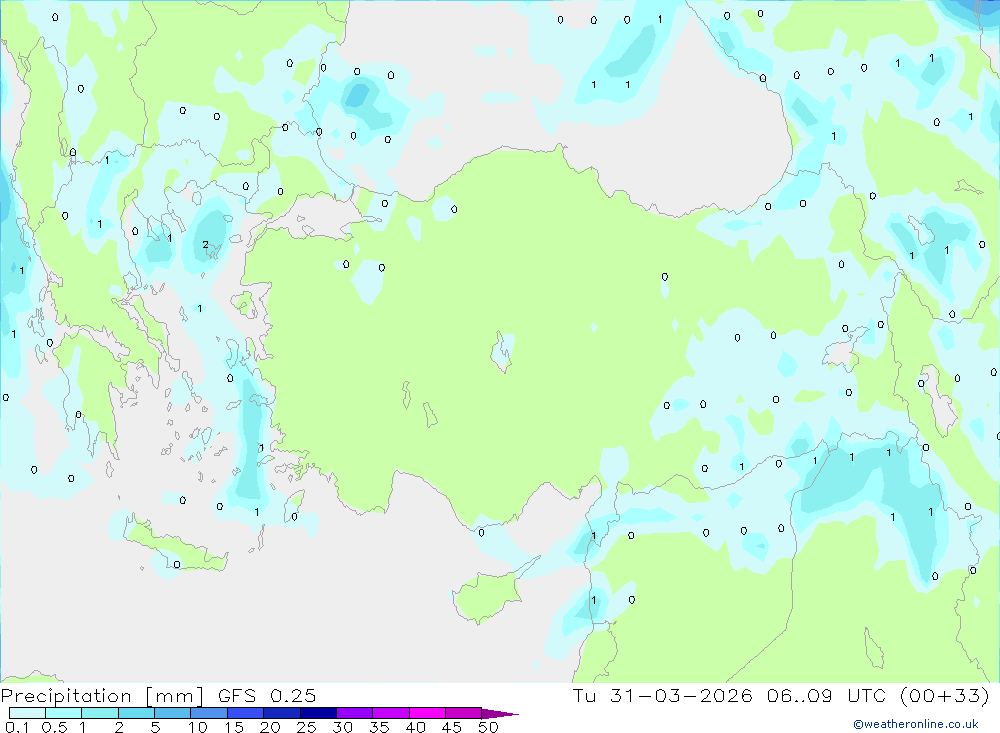Click the '45' legend scale label
Viewport: 1000px width, 733px height.
coord(452,727)
